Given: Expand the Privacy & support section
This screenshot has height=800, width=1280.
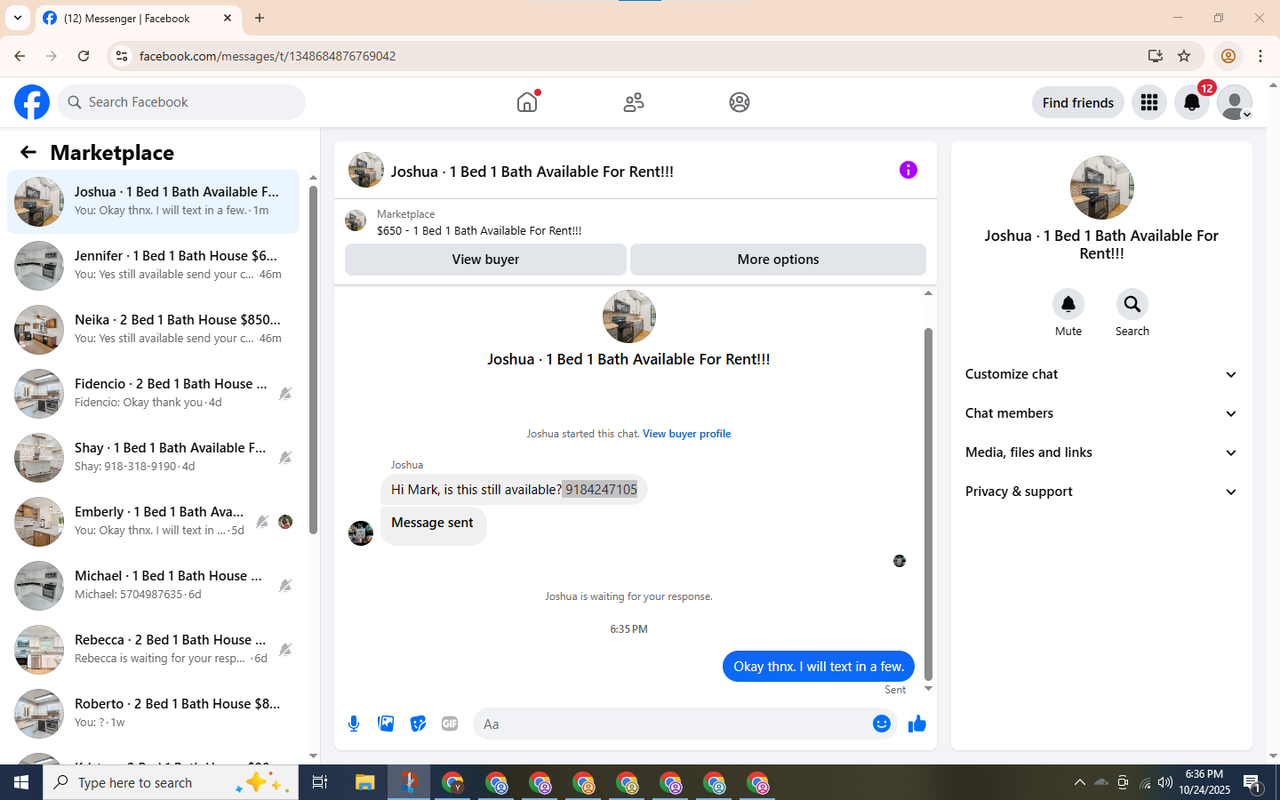Looking at the screenshot, I should [x=1100, y=491].
